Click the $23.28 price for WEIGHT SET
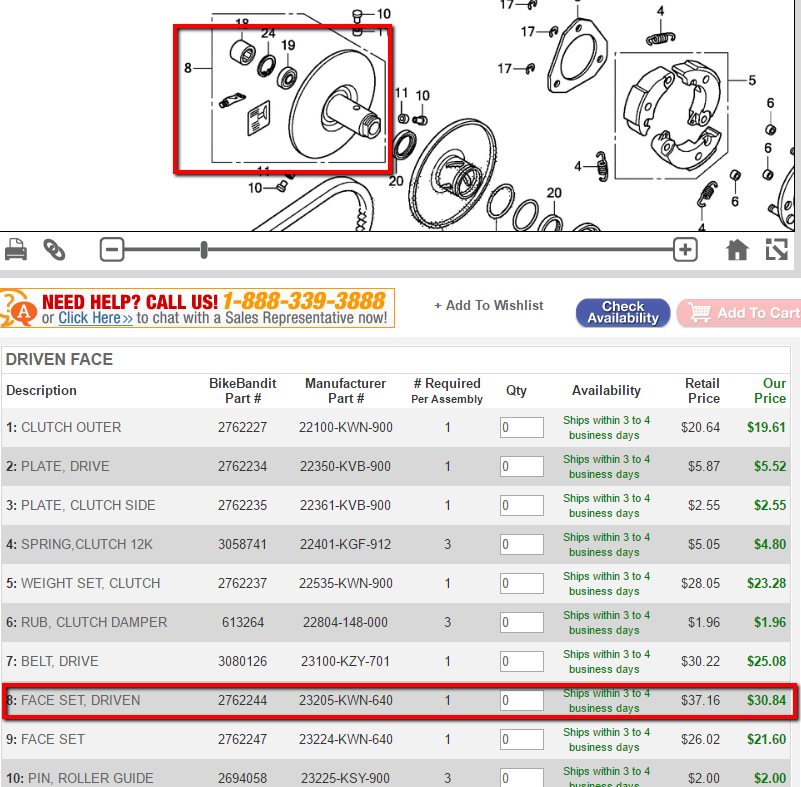The height and width of the screenshot is (787, 801). 766,583
